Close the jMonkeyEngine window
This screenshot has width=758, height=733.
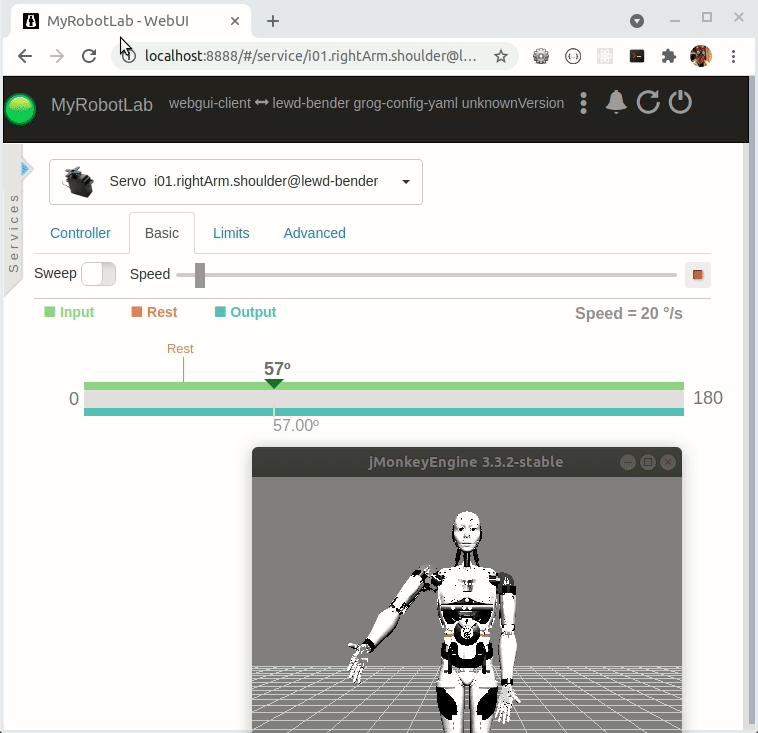pyautogui.click(x=668, y=462)
